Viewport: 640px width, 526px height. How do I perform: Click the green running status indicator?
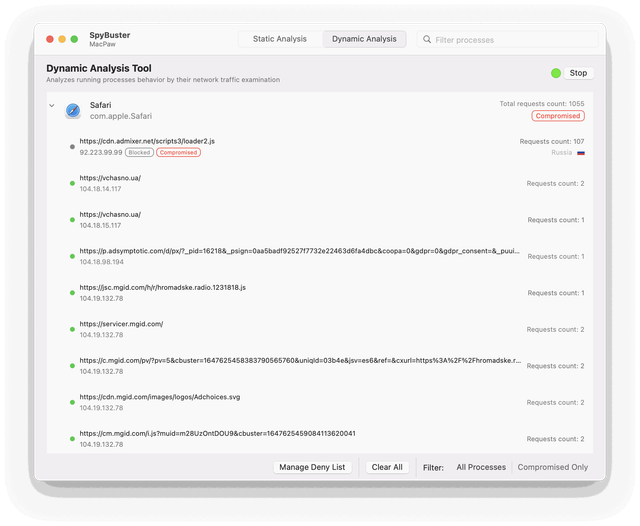pos(556,73)
